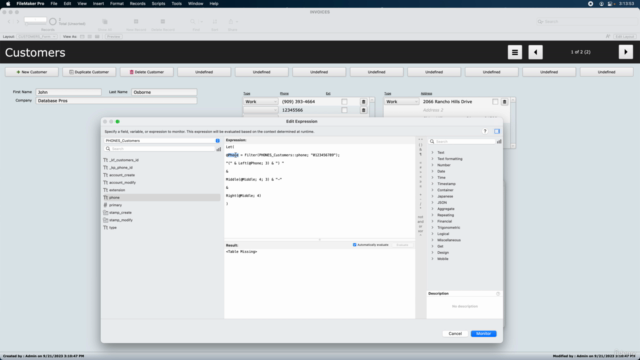Click the Delete Record toolbar icon

tap(163, 22)
